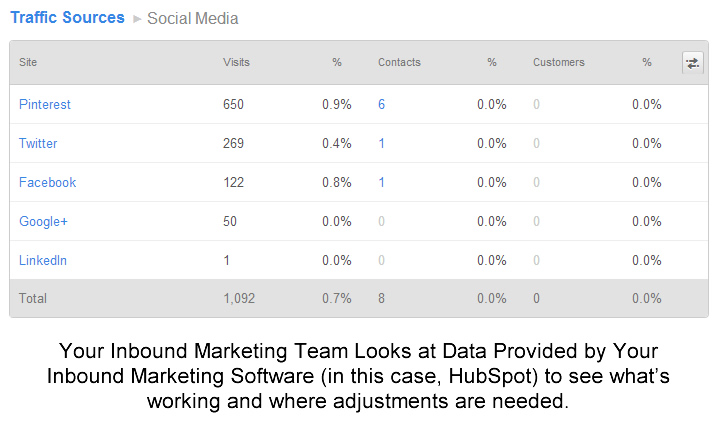View the 1 Twitter contact

point(381,143)
